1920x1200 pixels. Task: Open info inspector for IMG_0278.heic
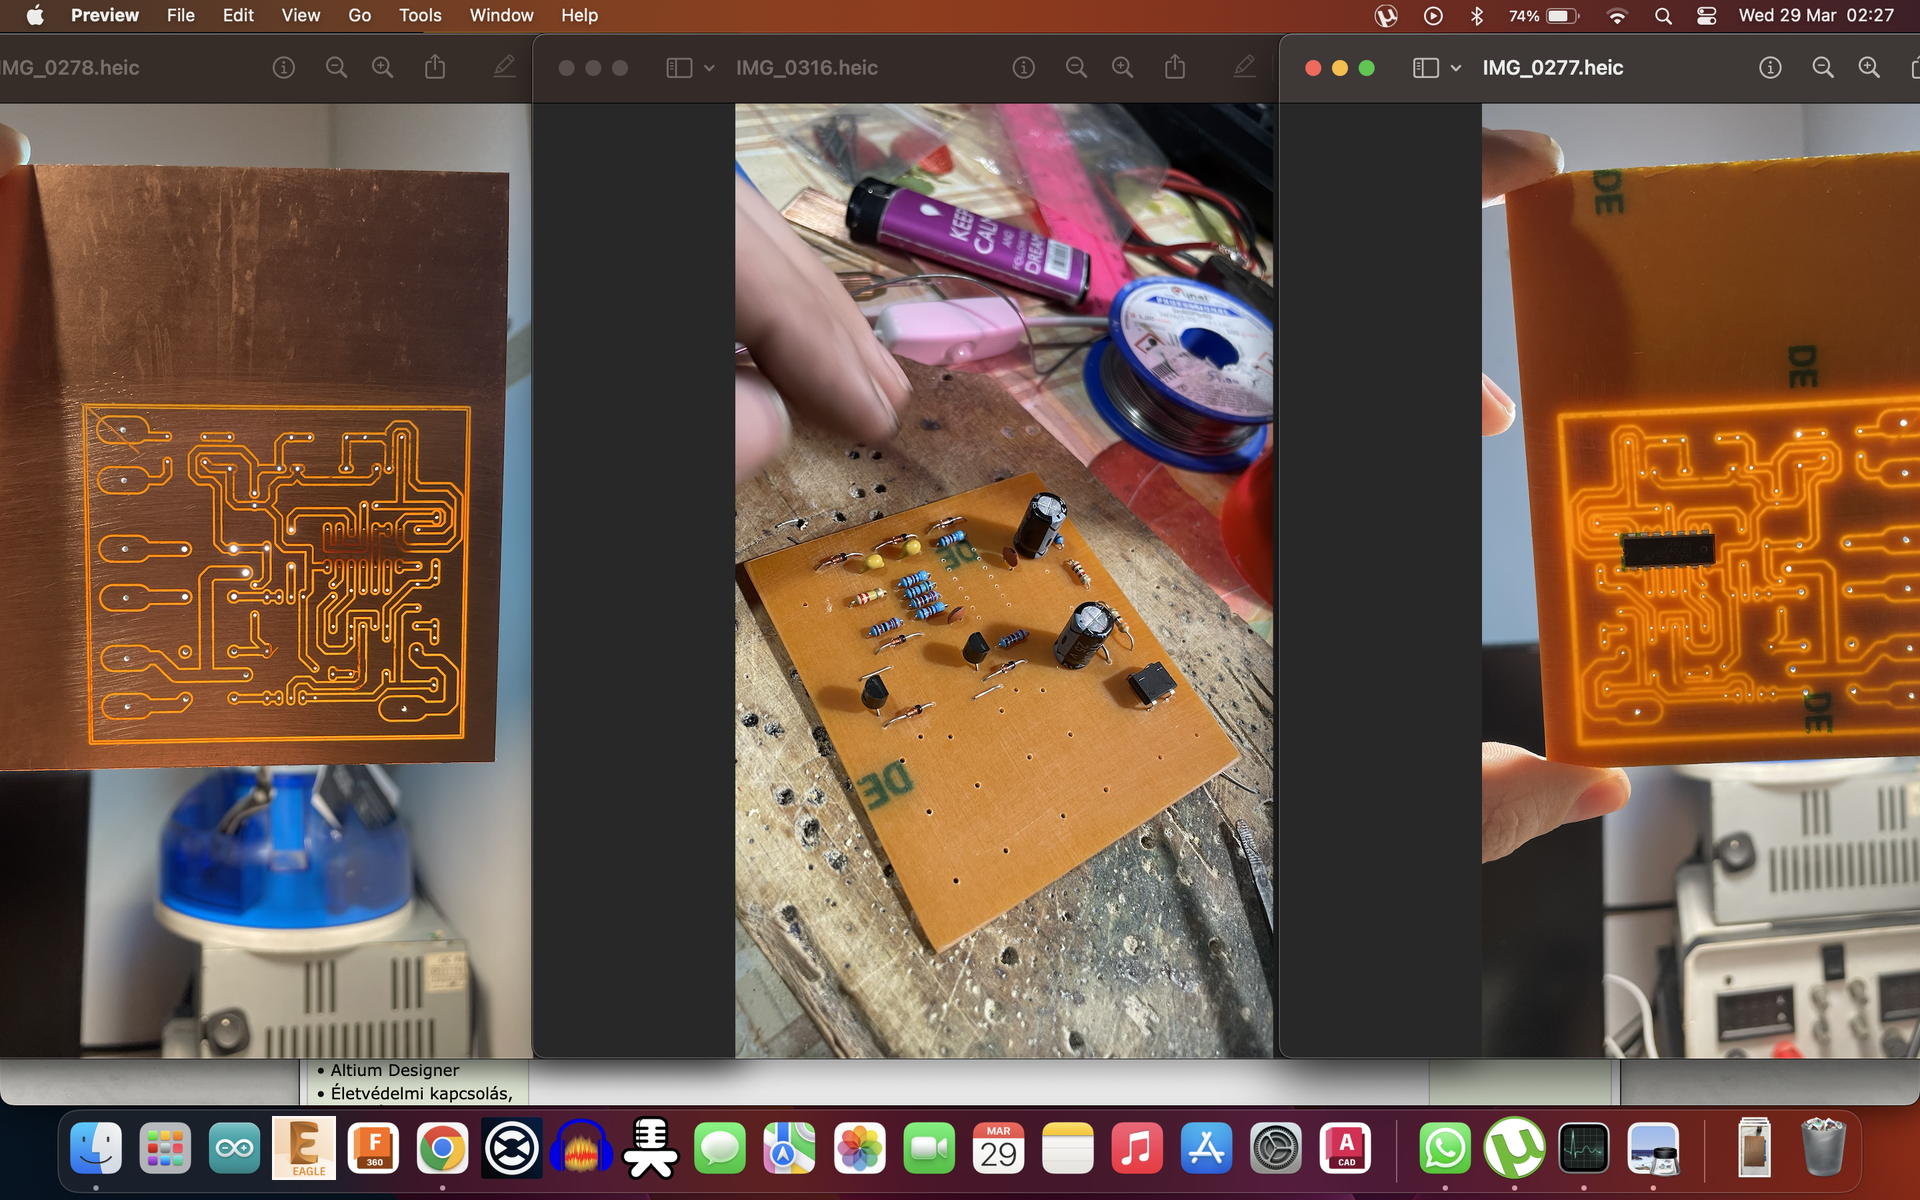coord(284,68)
